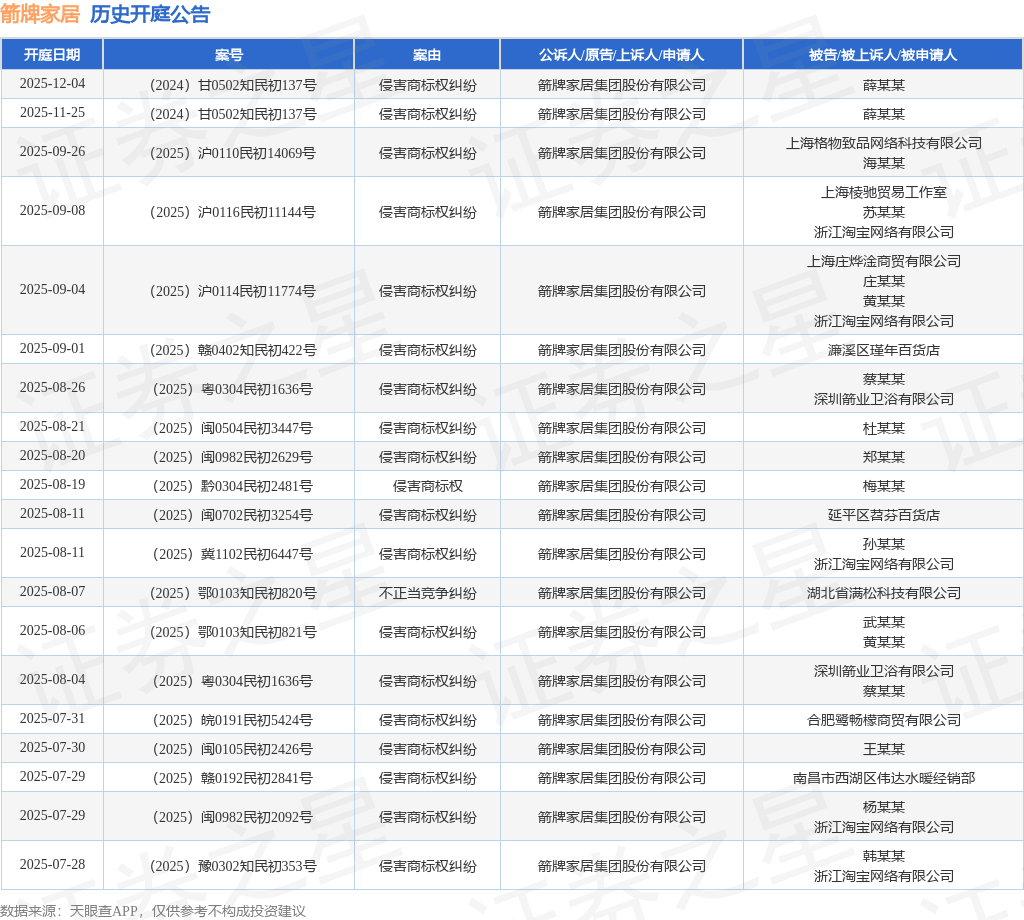
Task: Select the 案号 column header
Action: click(x=229, y=55)
